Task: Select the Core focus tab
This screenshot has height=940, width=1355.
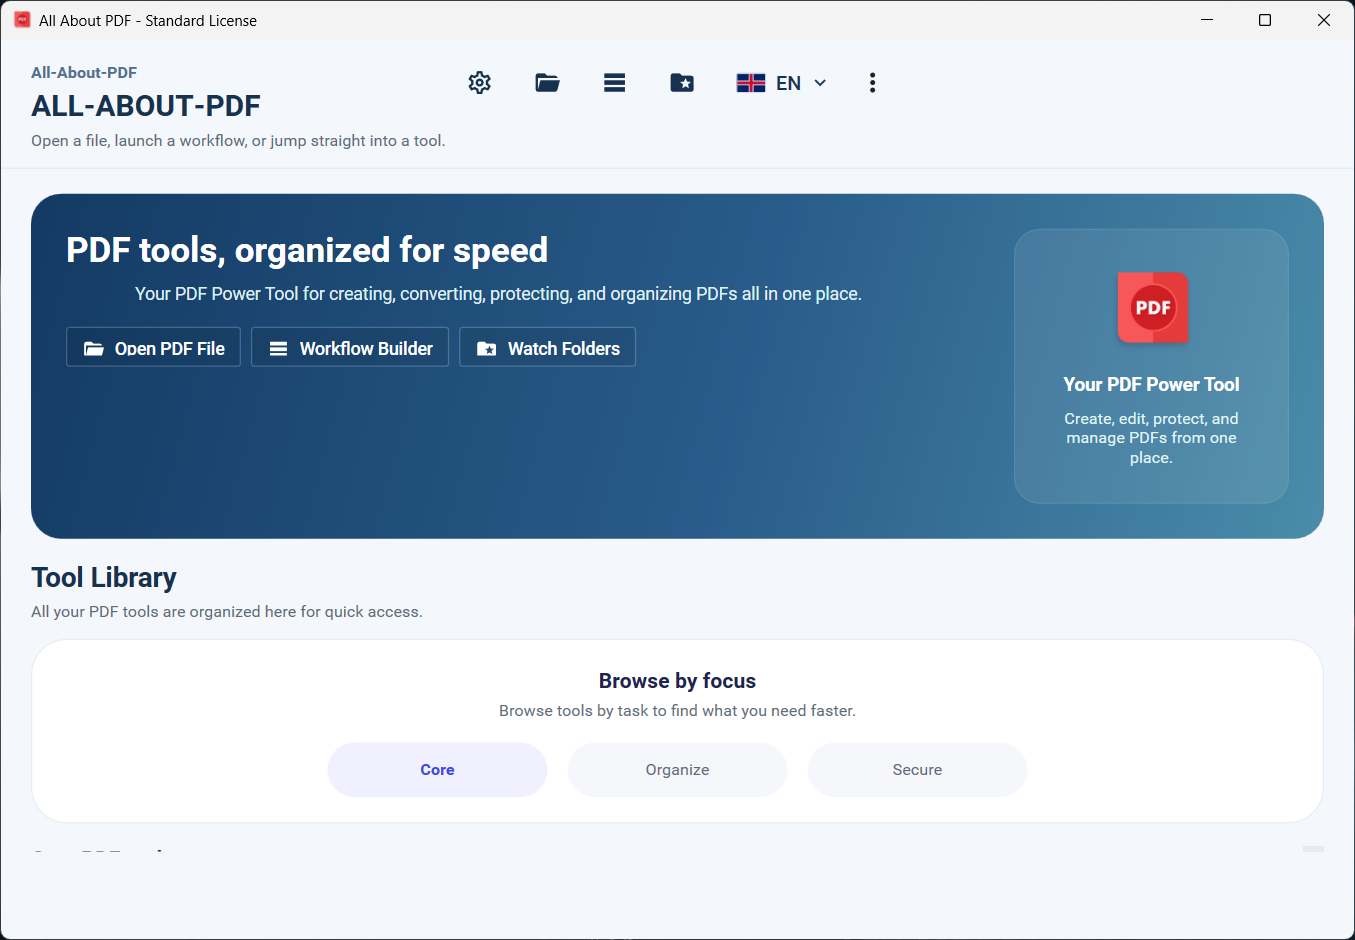Action: click(438, 770)
